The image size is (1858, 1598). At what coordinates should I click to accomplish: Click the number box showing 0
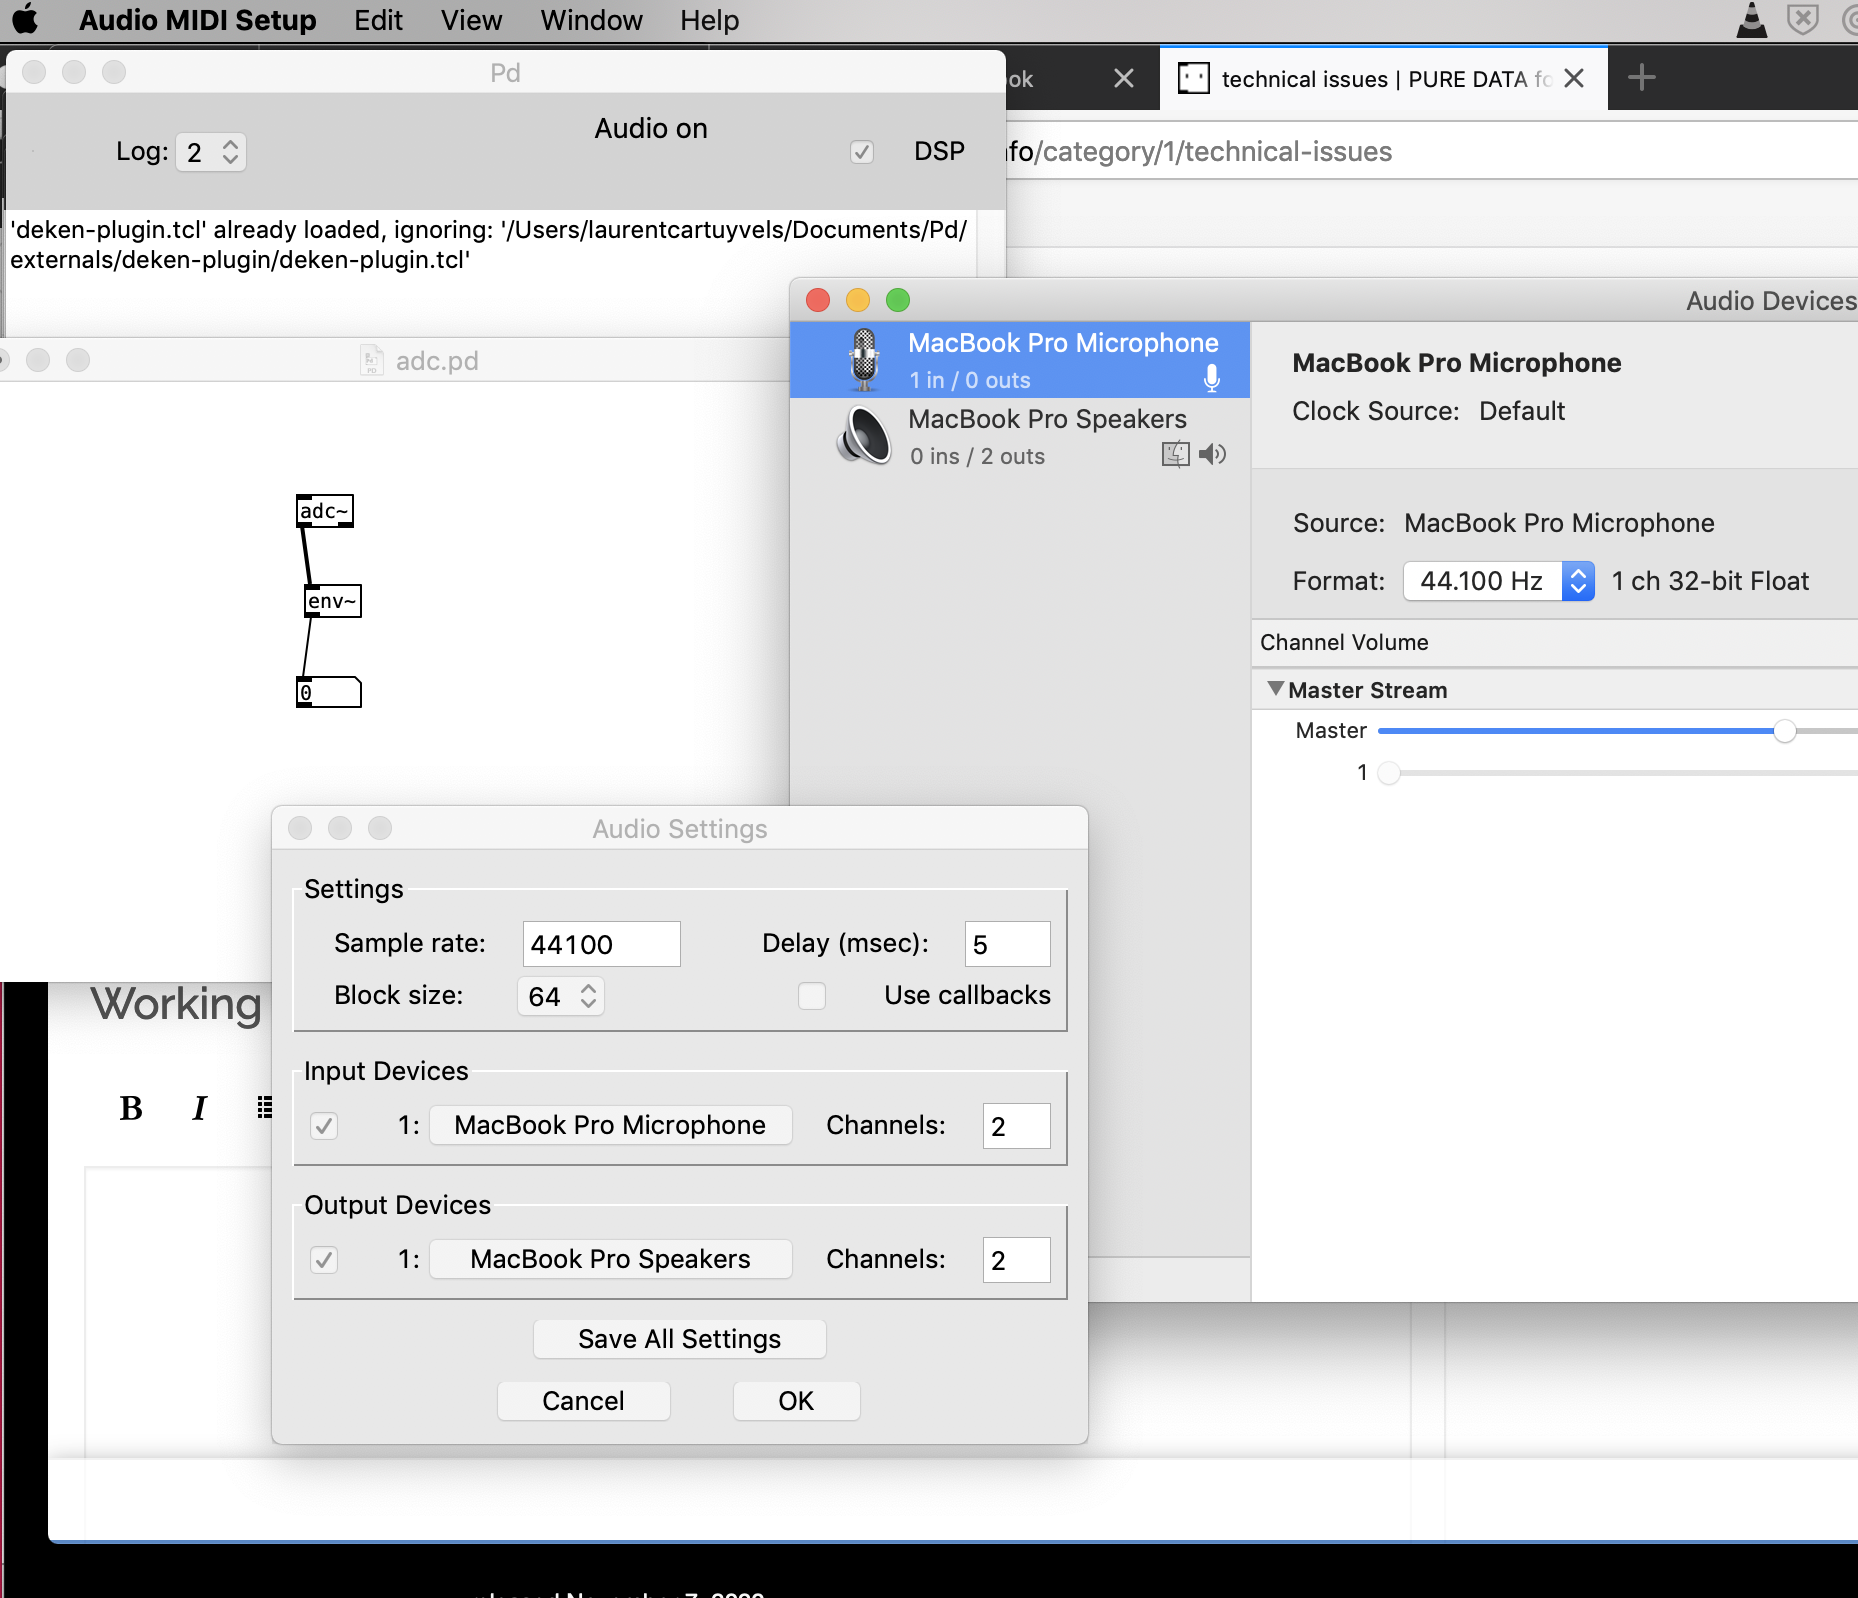[329, 692]
